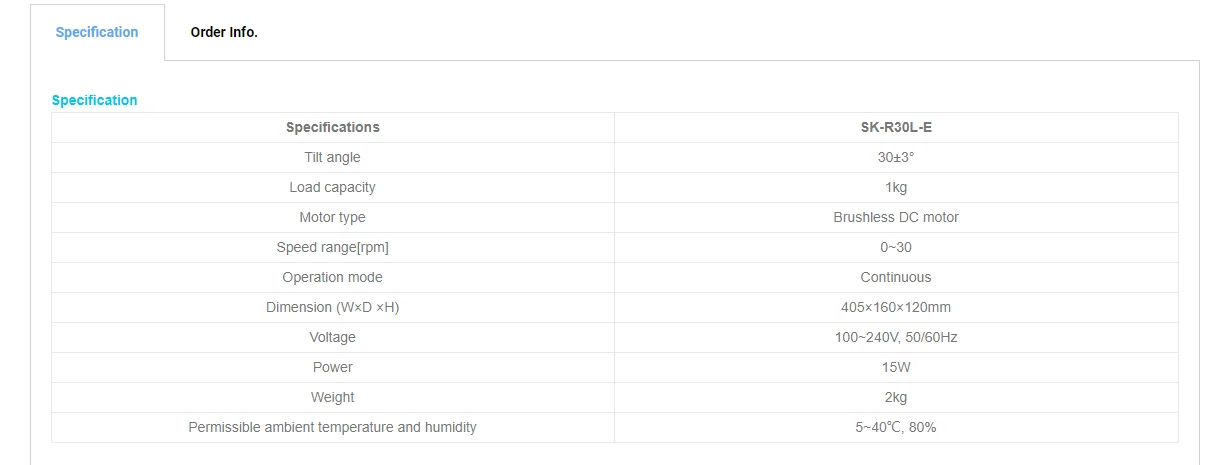Click the Speed range[rpm] label
Screen dimensions: 1214x465
332,247
